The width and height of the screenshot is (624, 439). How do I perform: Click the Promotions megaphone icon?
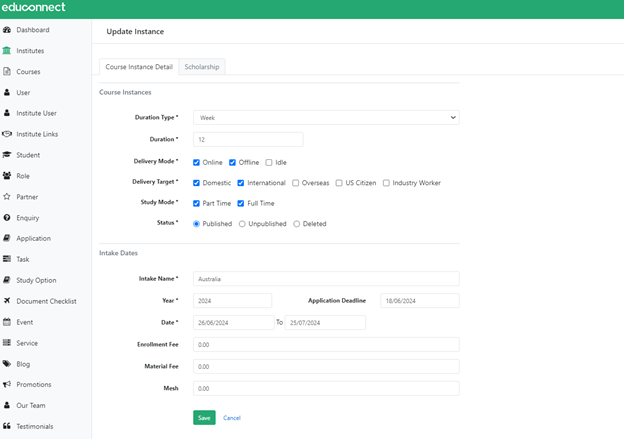point(8,384)
